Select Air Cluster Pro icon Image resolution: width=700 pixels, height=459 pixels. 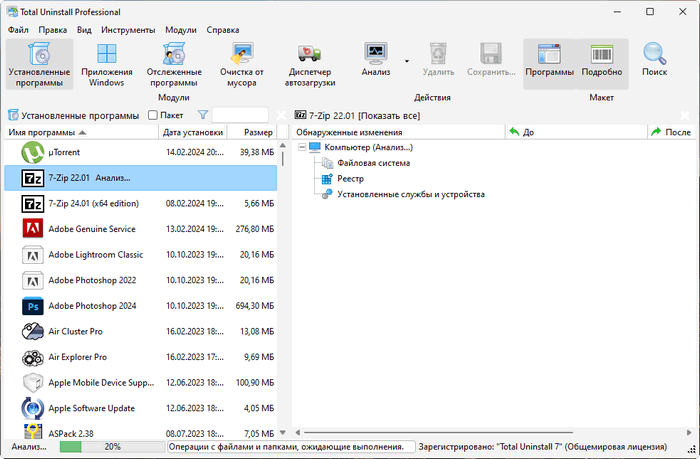click(33, 331)
